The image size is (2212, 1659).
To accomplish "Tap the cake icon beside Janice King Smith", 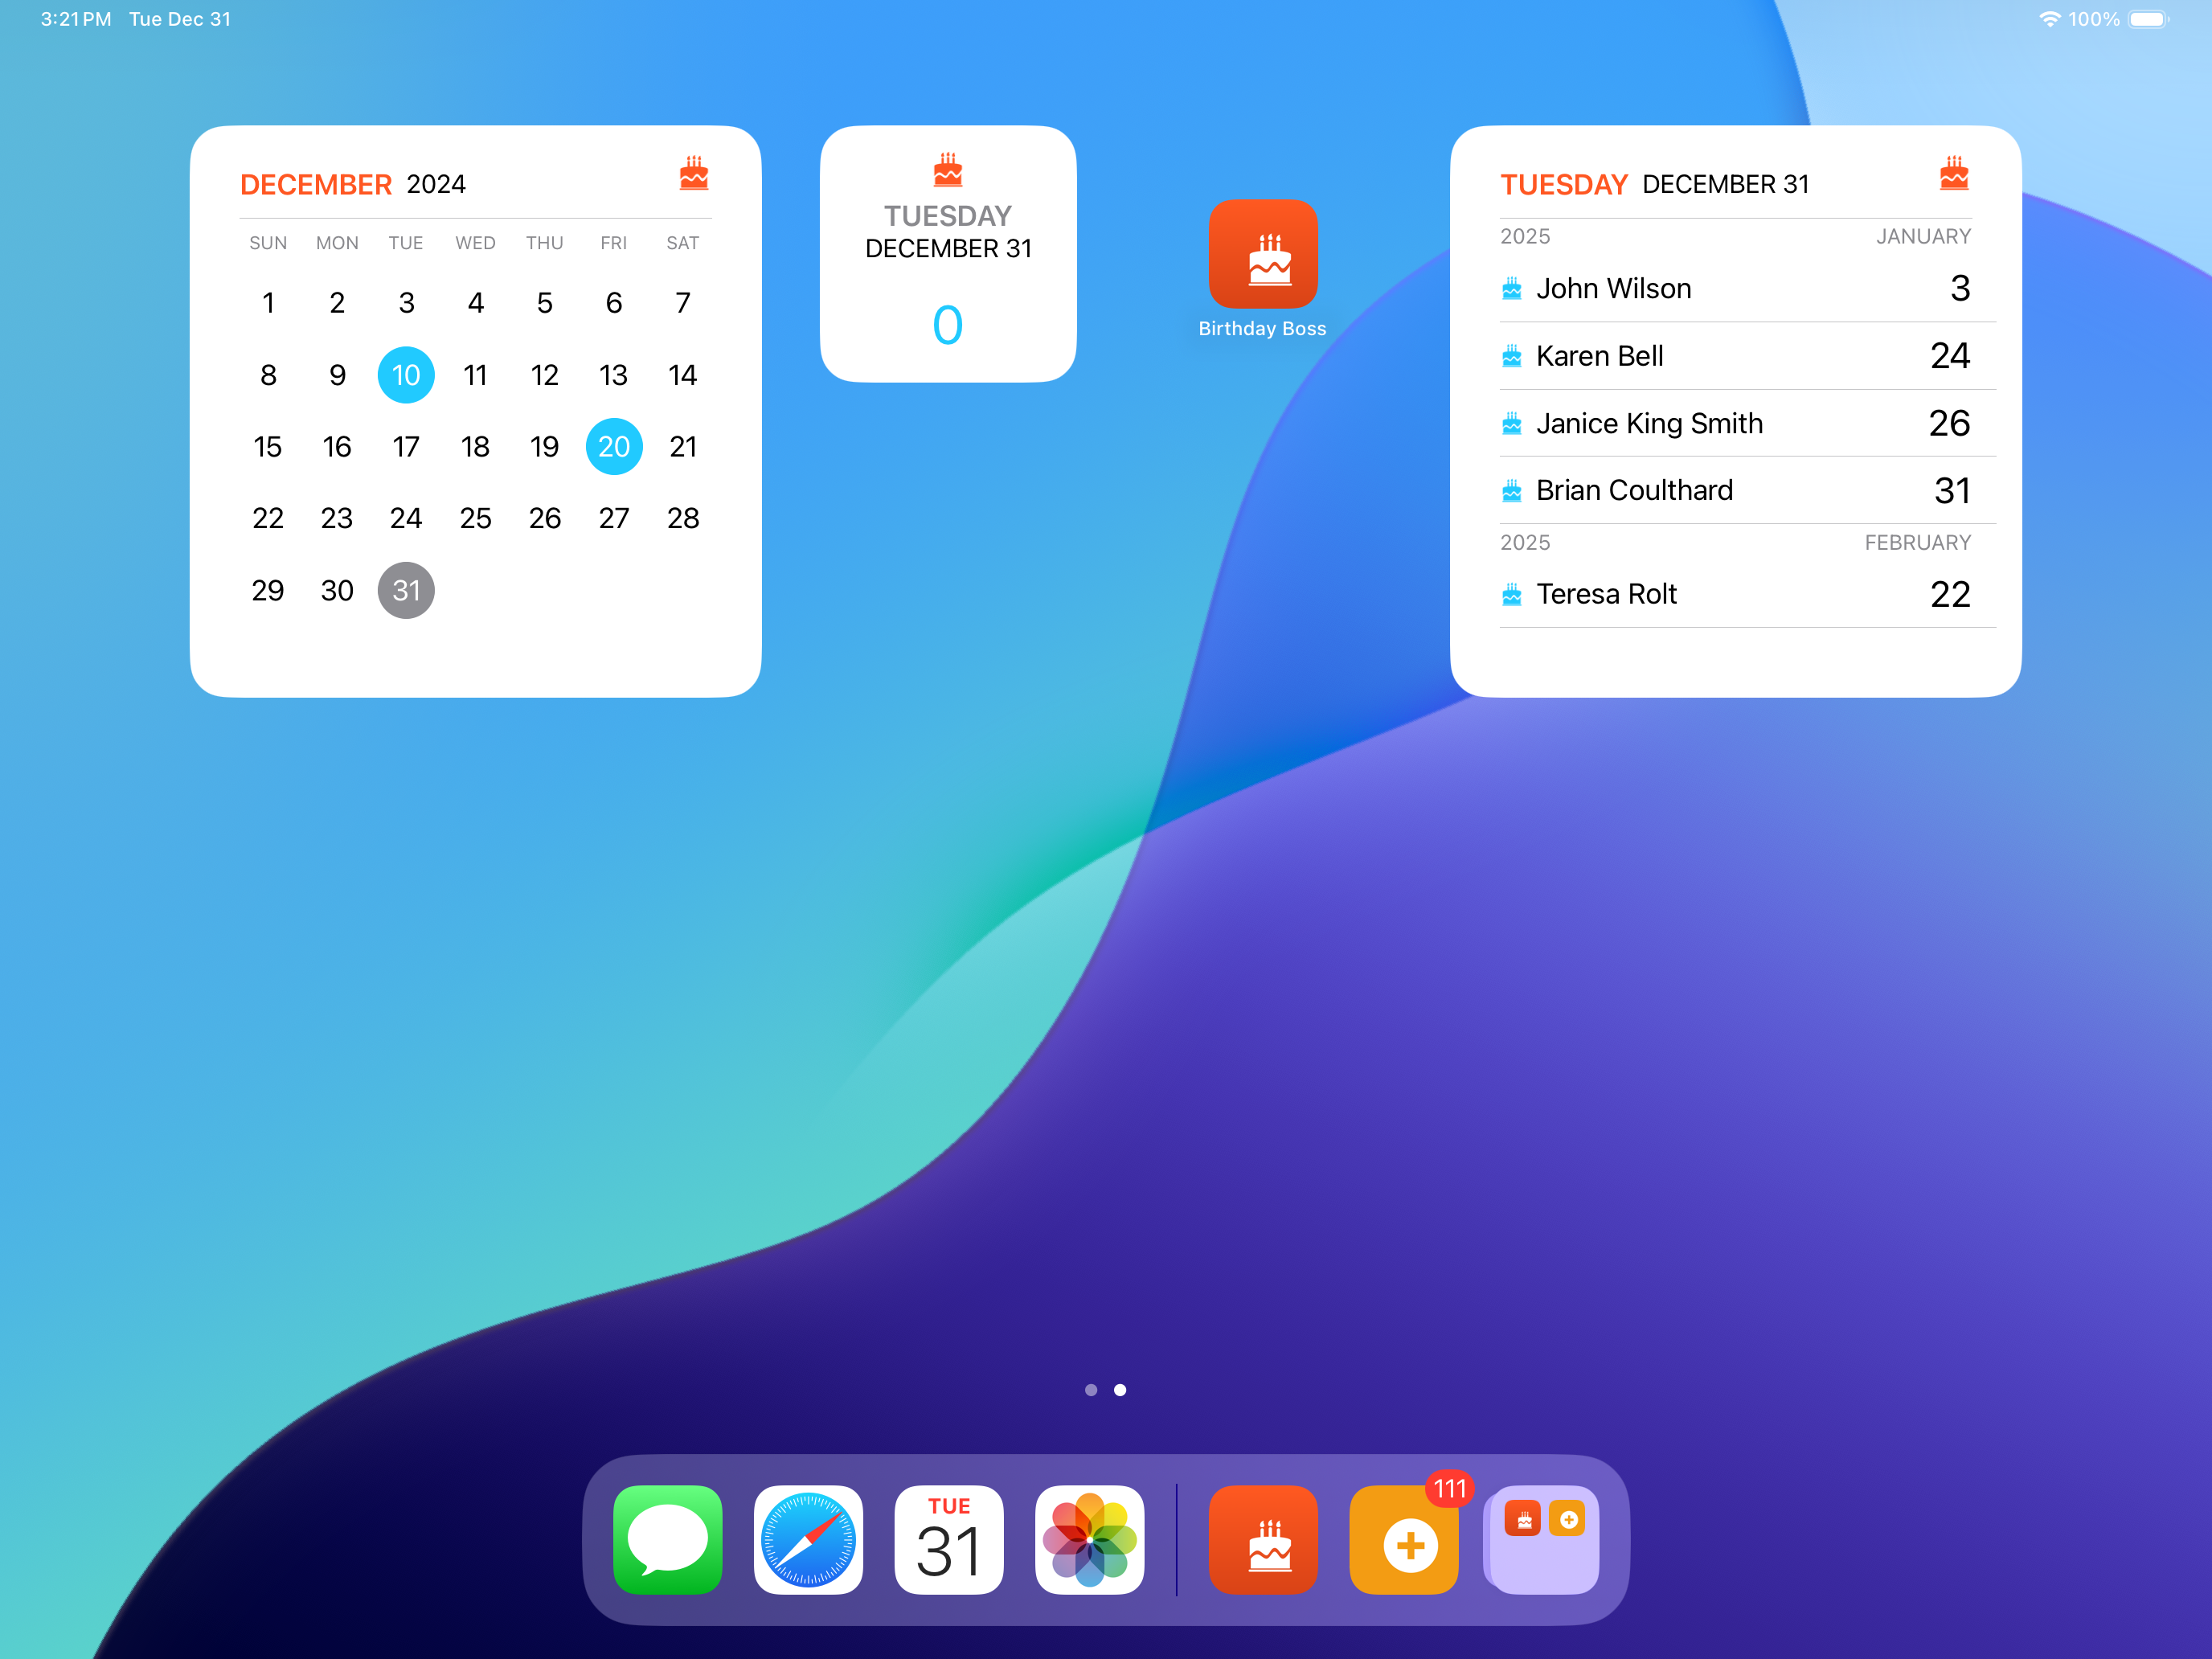I will [1512, 424].
